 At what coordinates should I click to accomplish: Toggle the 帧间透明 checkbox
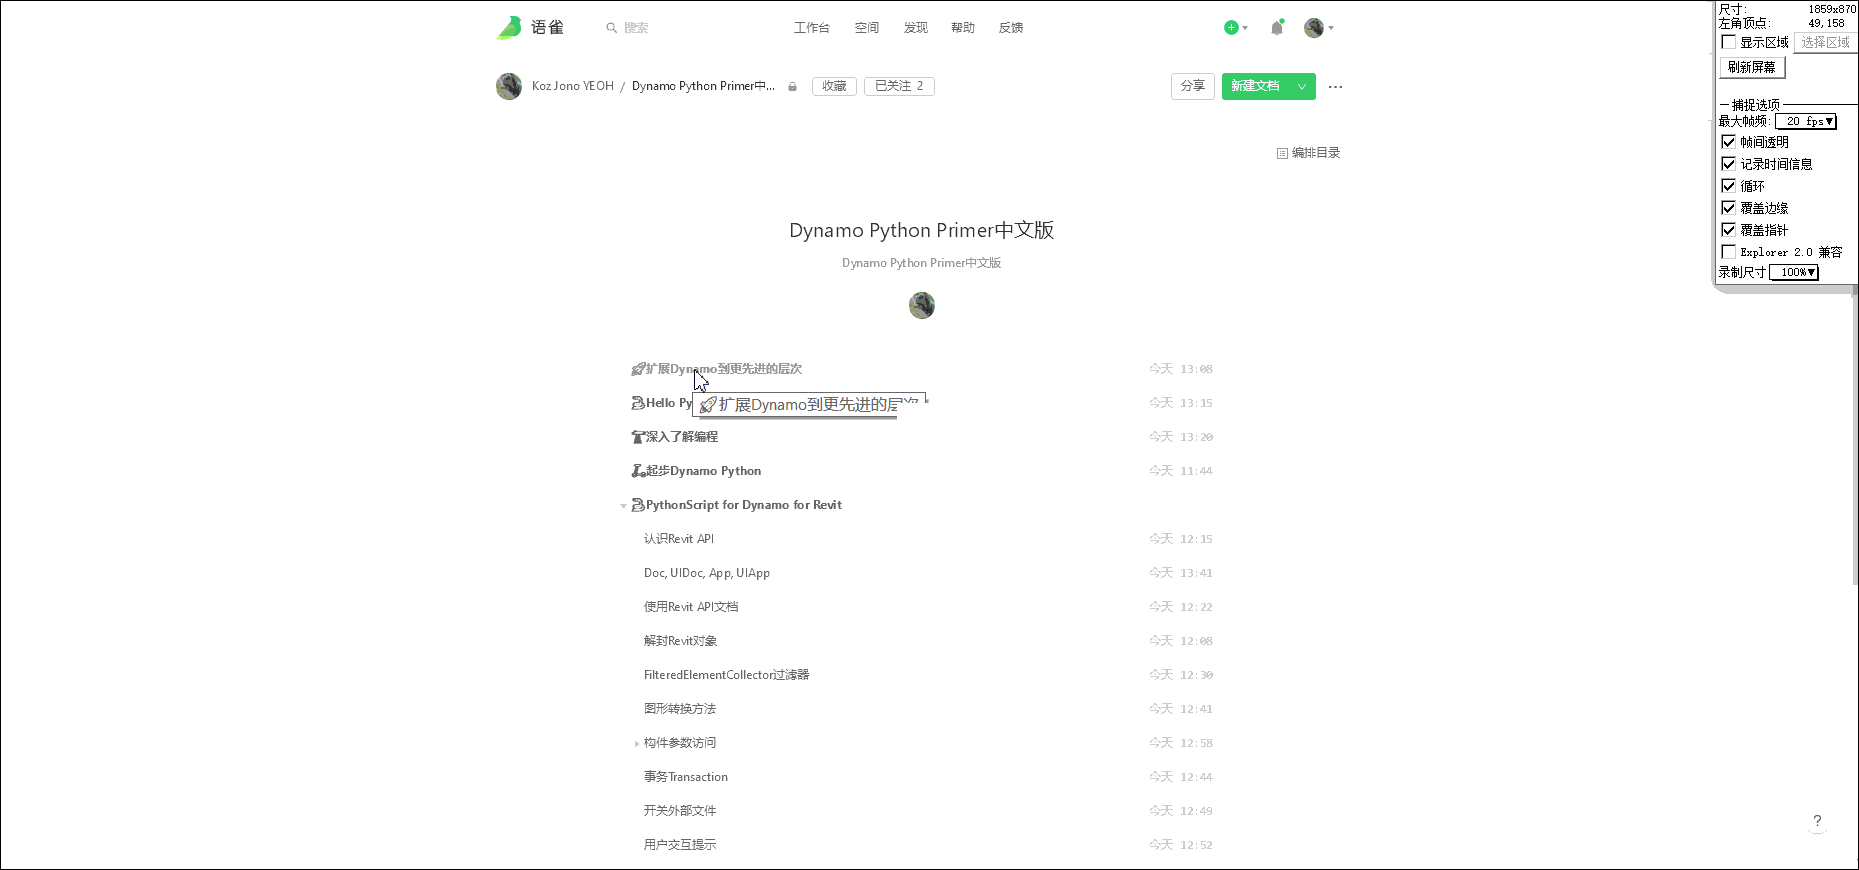pos(1728,142)
